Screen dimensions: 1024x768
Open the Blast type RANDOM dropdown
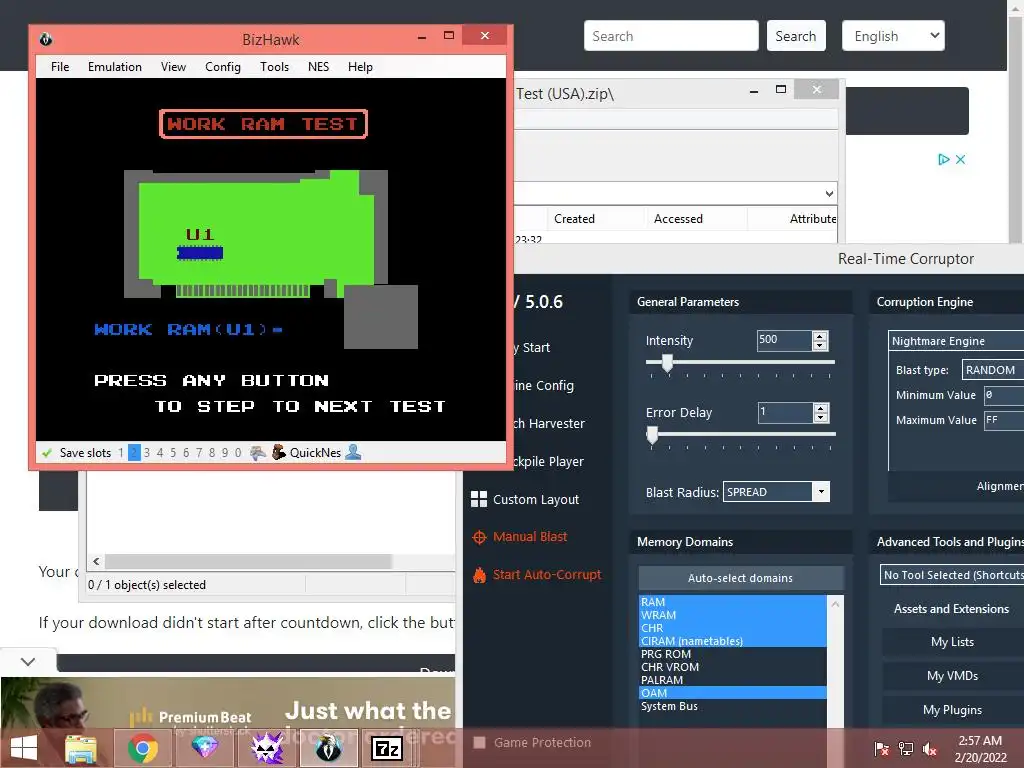(x=993, y=370)
